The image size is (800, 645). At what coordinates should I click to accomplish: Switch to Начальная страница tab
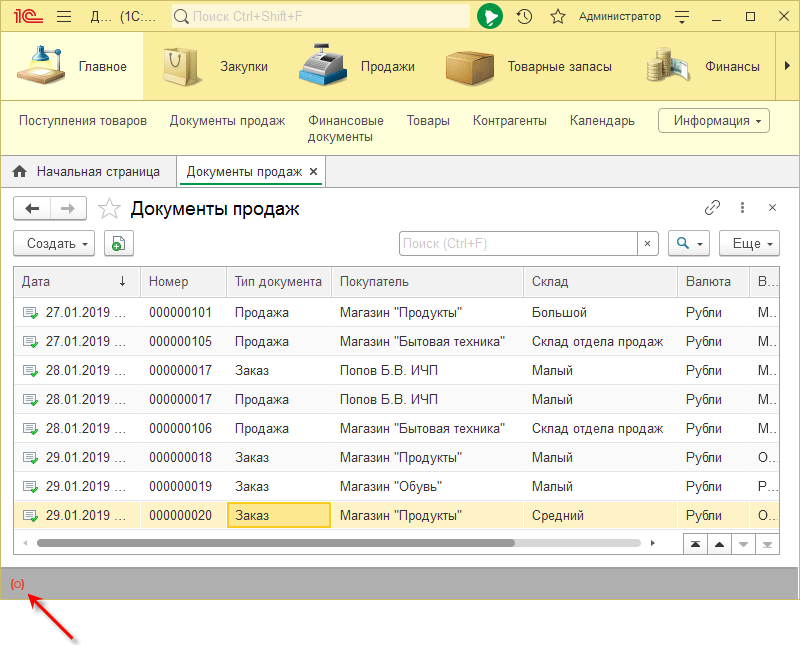pos(88,171)
